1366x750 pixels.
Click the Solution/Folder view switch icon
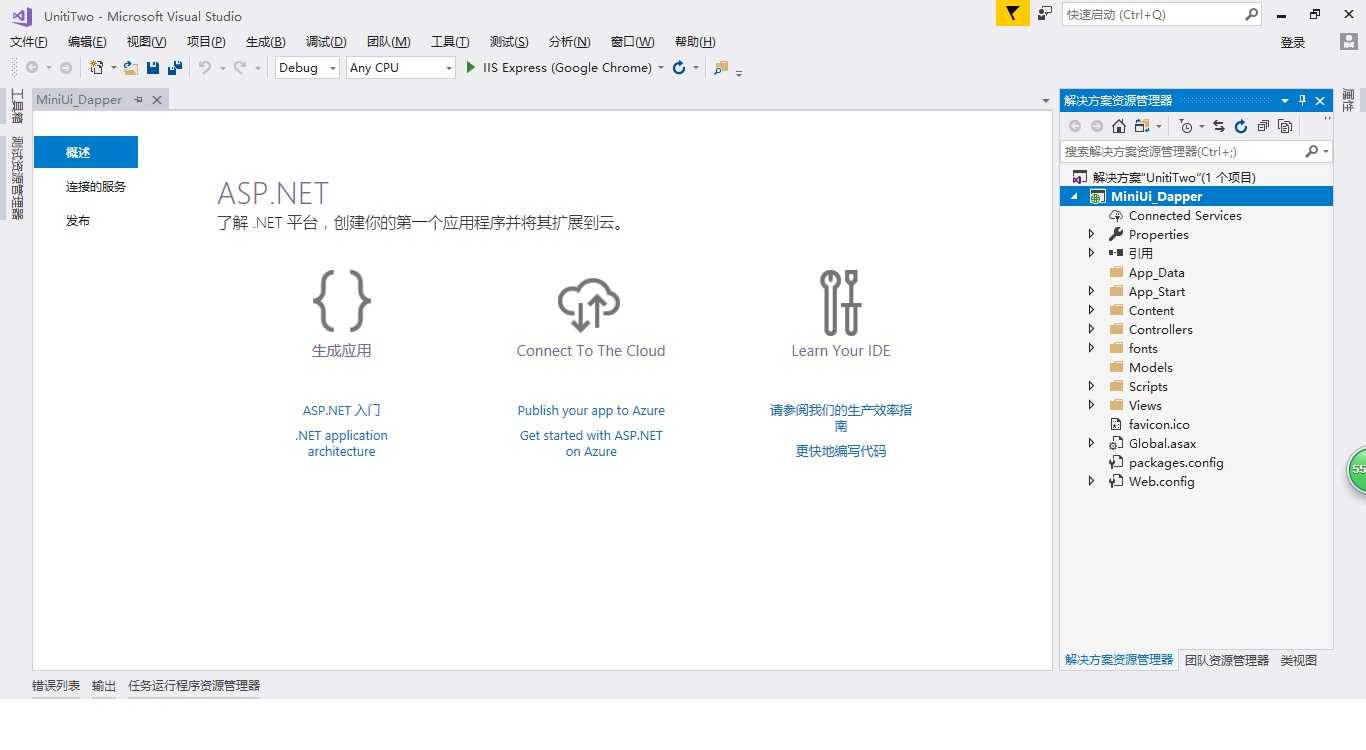(x=1142, y=126)
